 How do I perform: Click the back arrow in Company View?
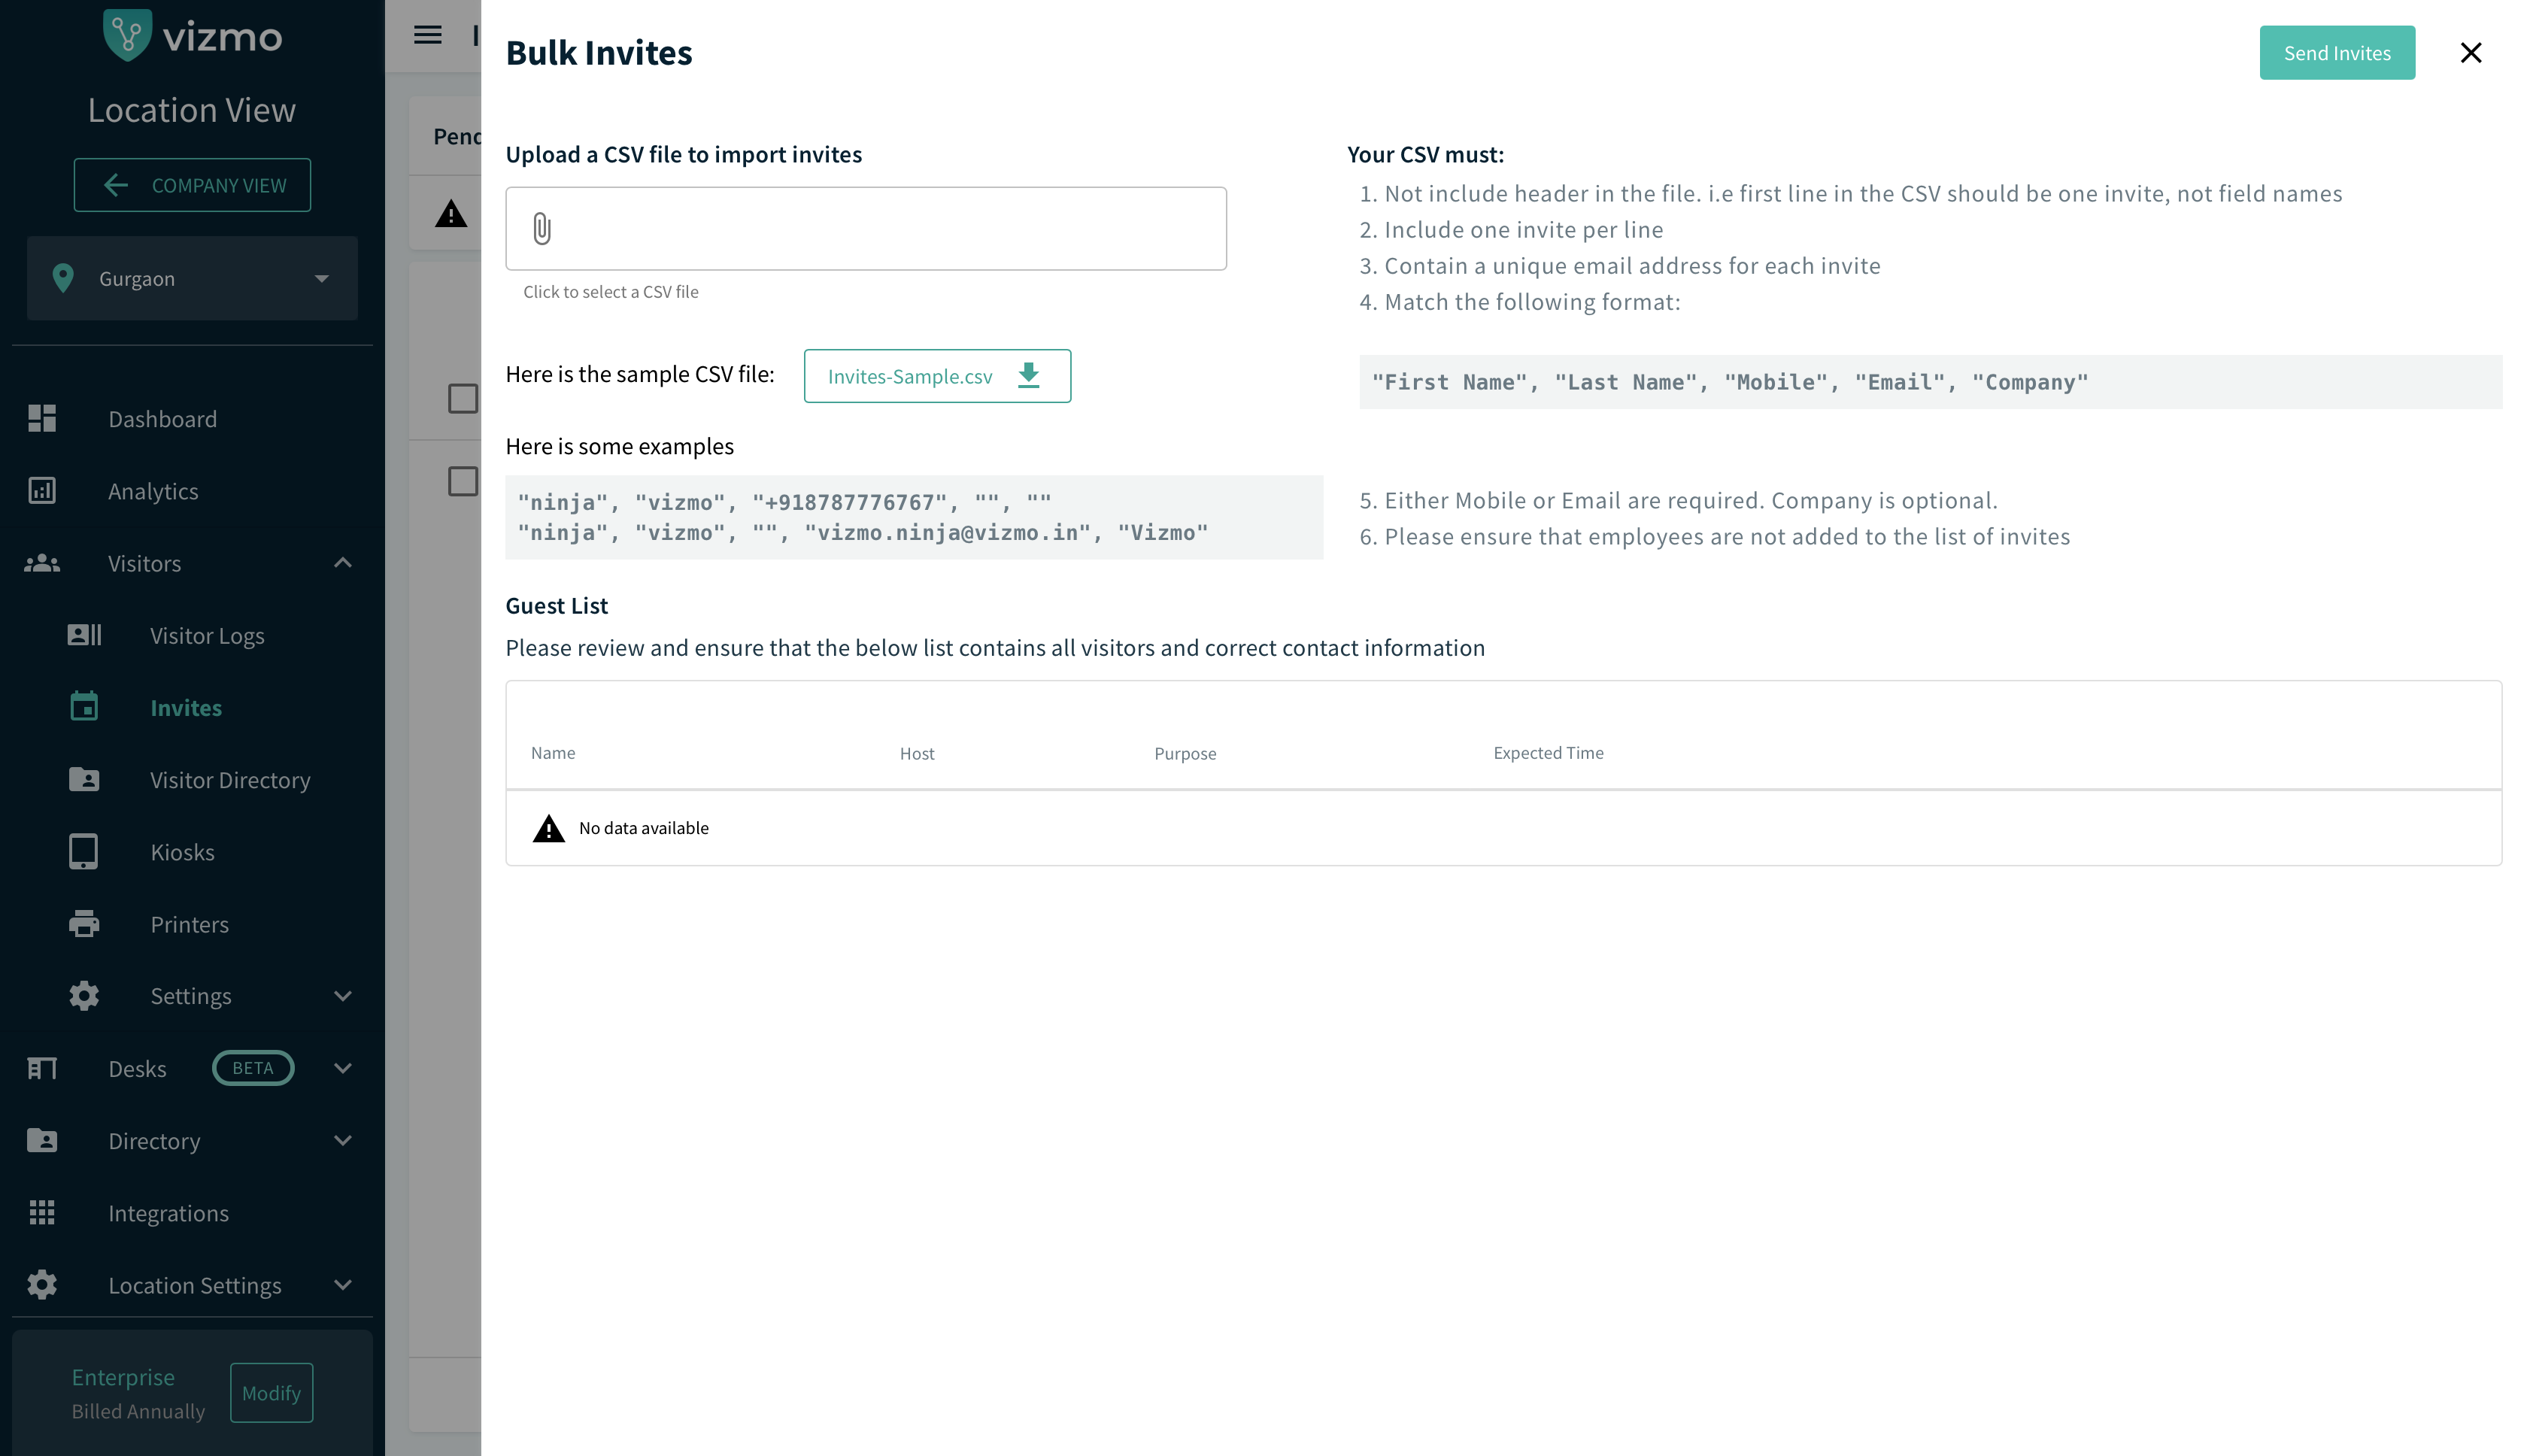pos(116,185)
